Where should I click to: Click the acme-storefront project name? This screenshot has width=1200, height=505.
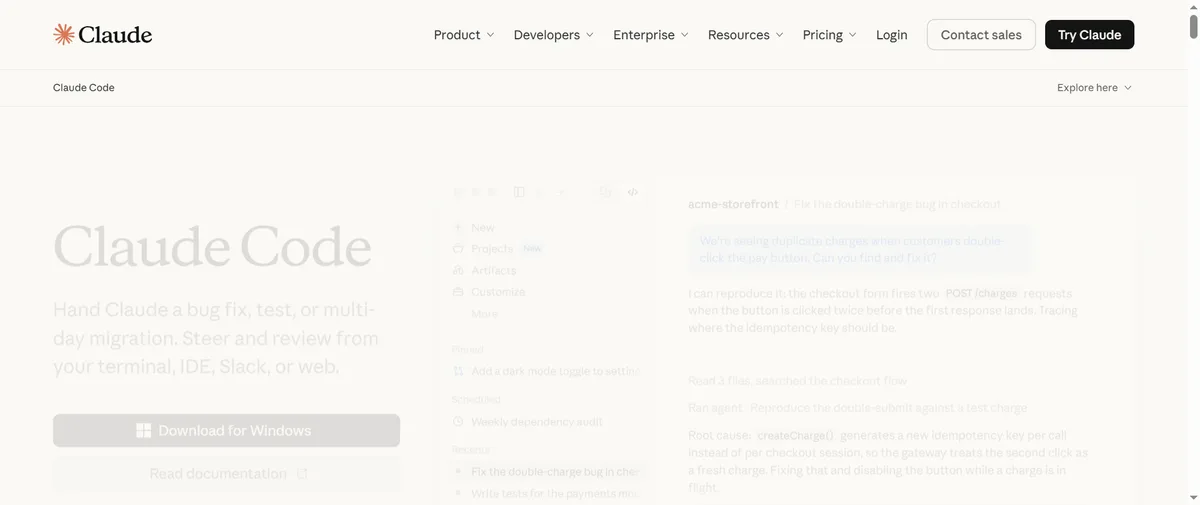click(x=733, y=204)
